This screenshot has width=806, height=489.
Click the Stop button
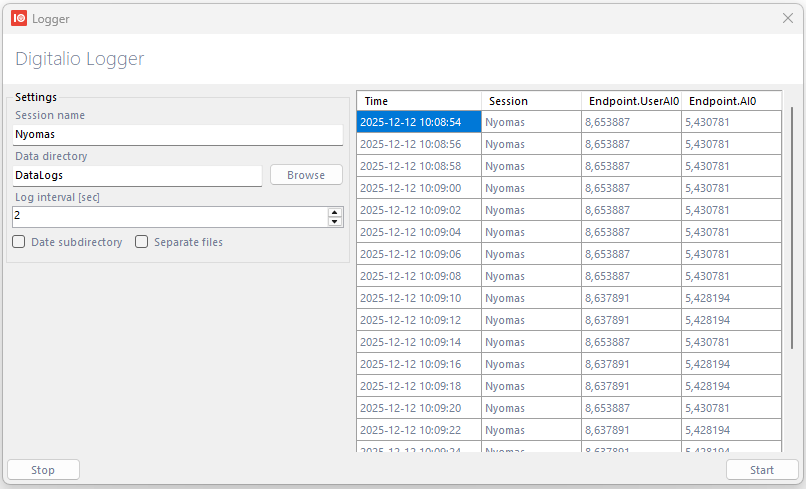[43, 470]
